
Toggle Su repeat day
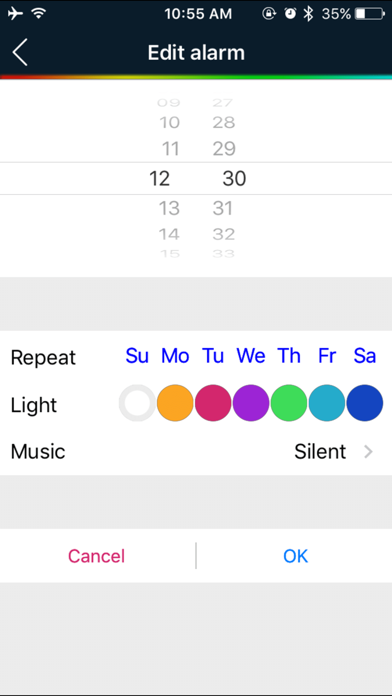[x=137, y=356]
